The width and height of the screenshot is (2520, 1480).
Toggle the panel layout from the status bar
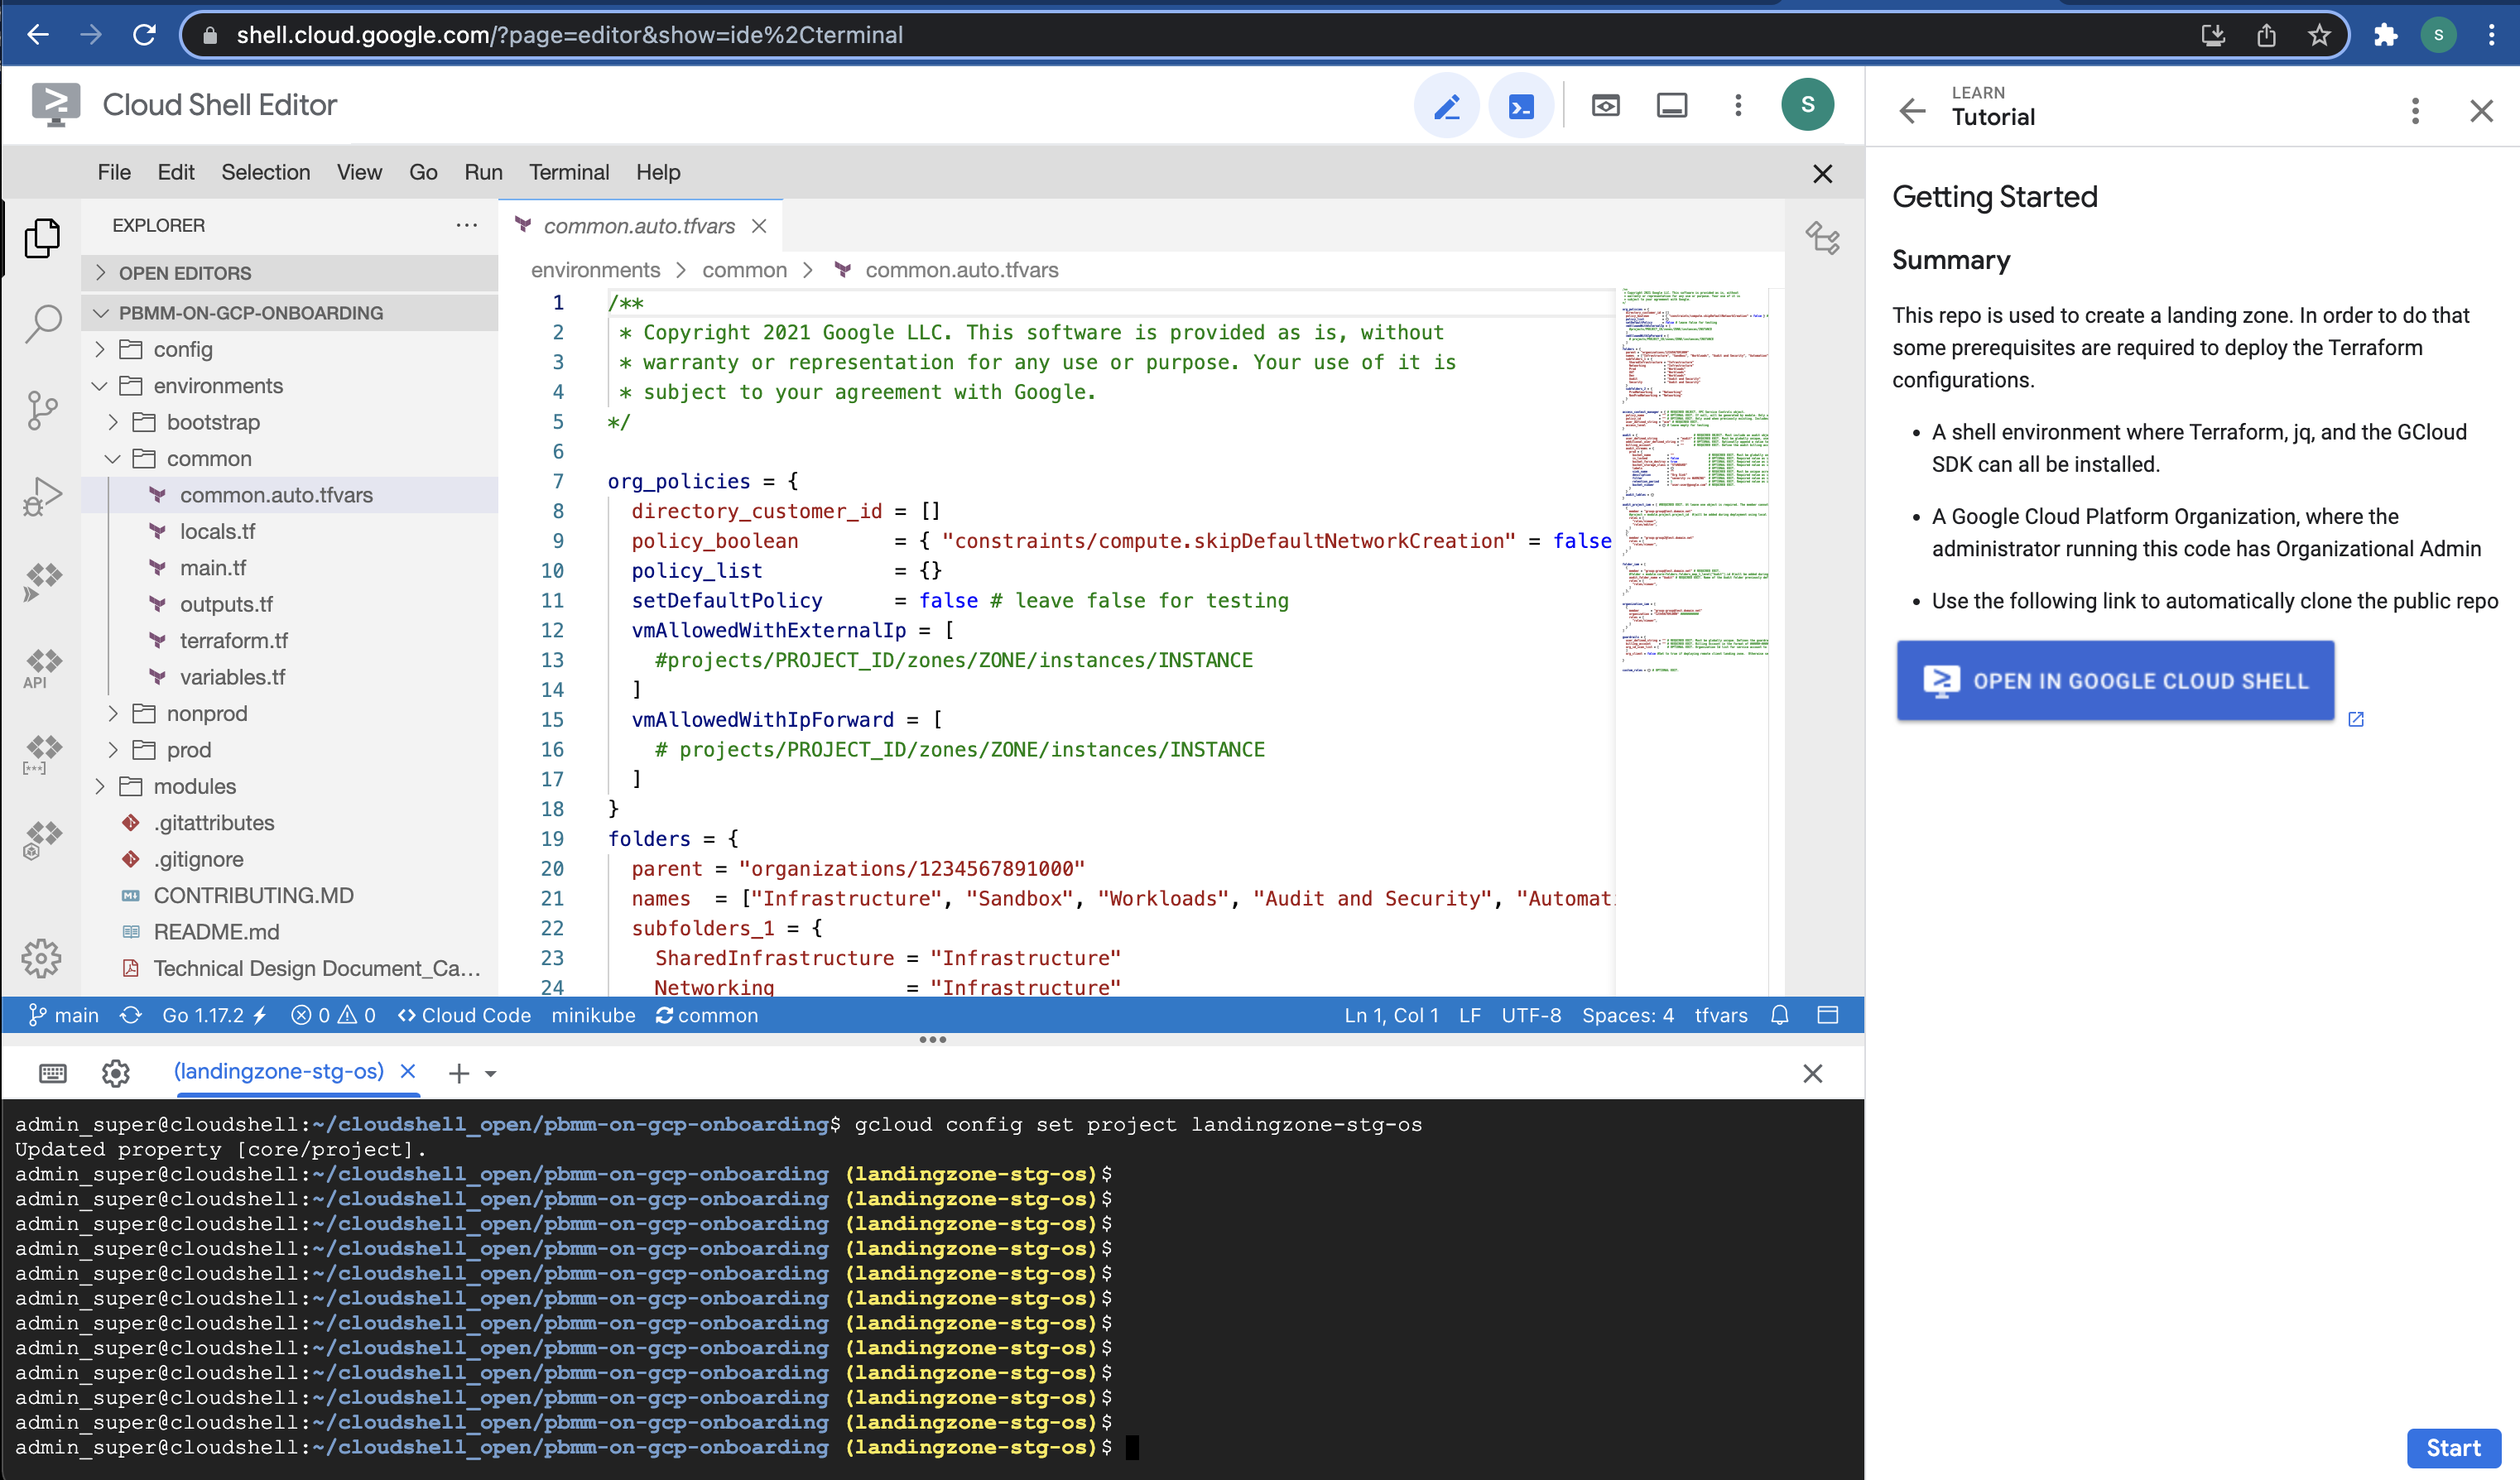tap(1828, 1015)
